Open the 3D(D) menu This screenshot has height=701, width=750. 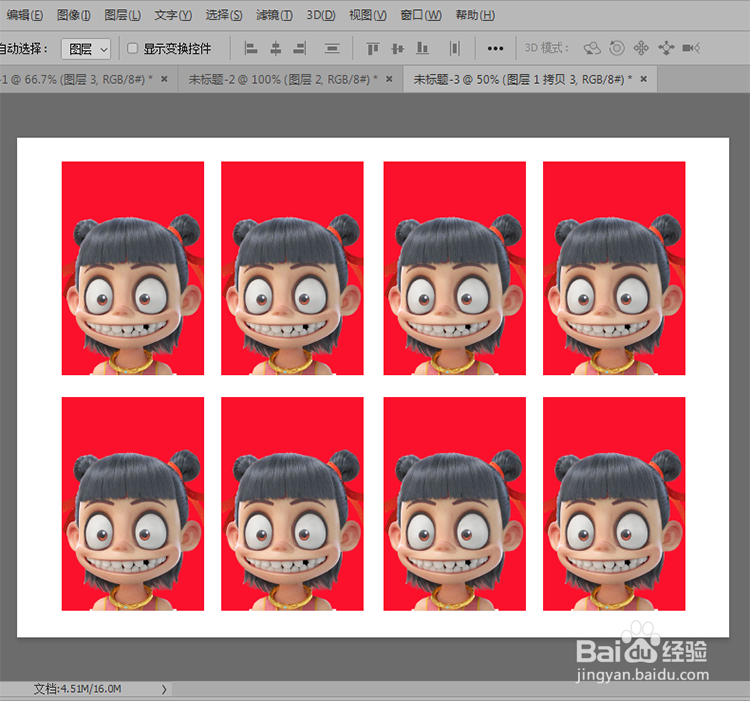320,15
